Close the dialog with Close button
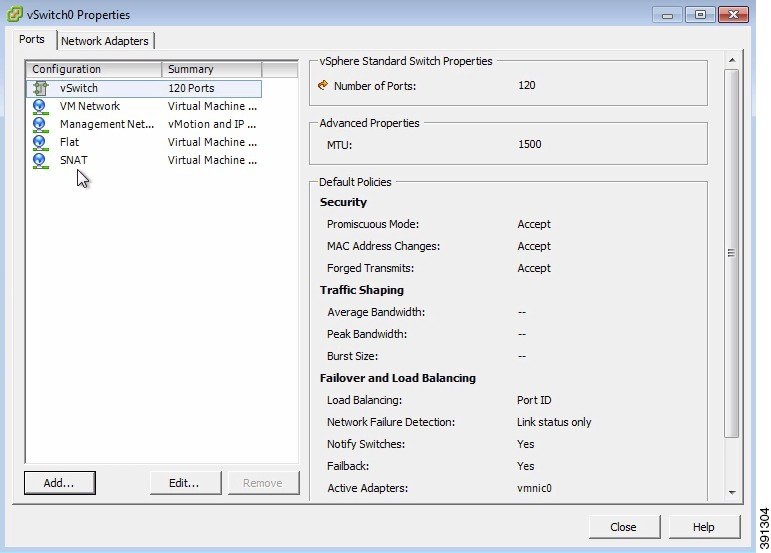 pyautogui.click(x=624, y=527)
